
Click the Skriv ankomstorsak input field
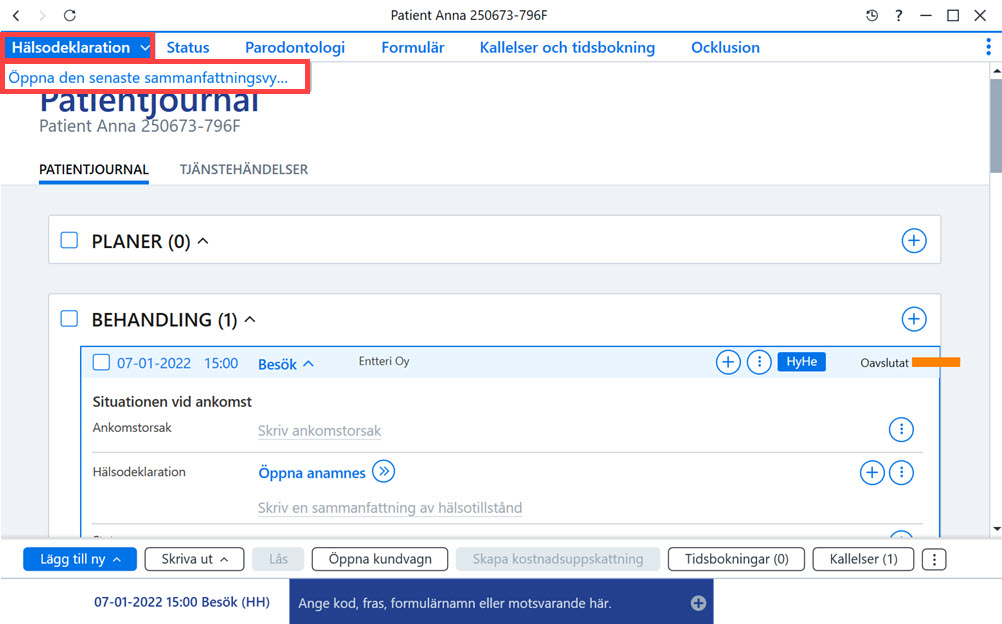click(x=320, y=431)
